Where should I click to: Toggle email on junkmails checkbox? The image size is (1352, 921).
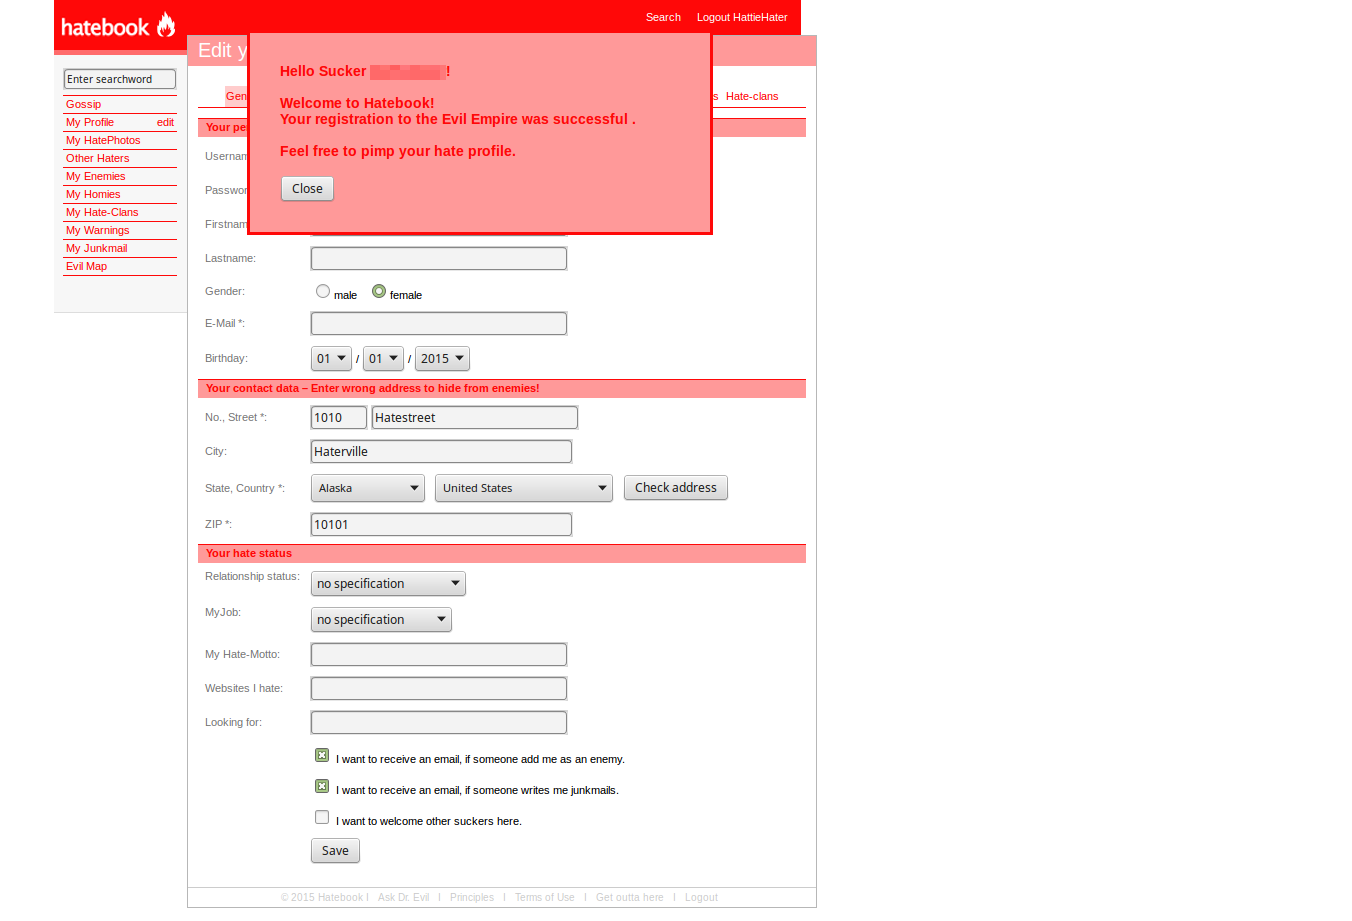click(x=322, y=786)
